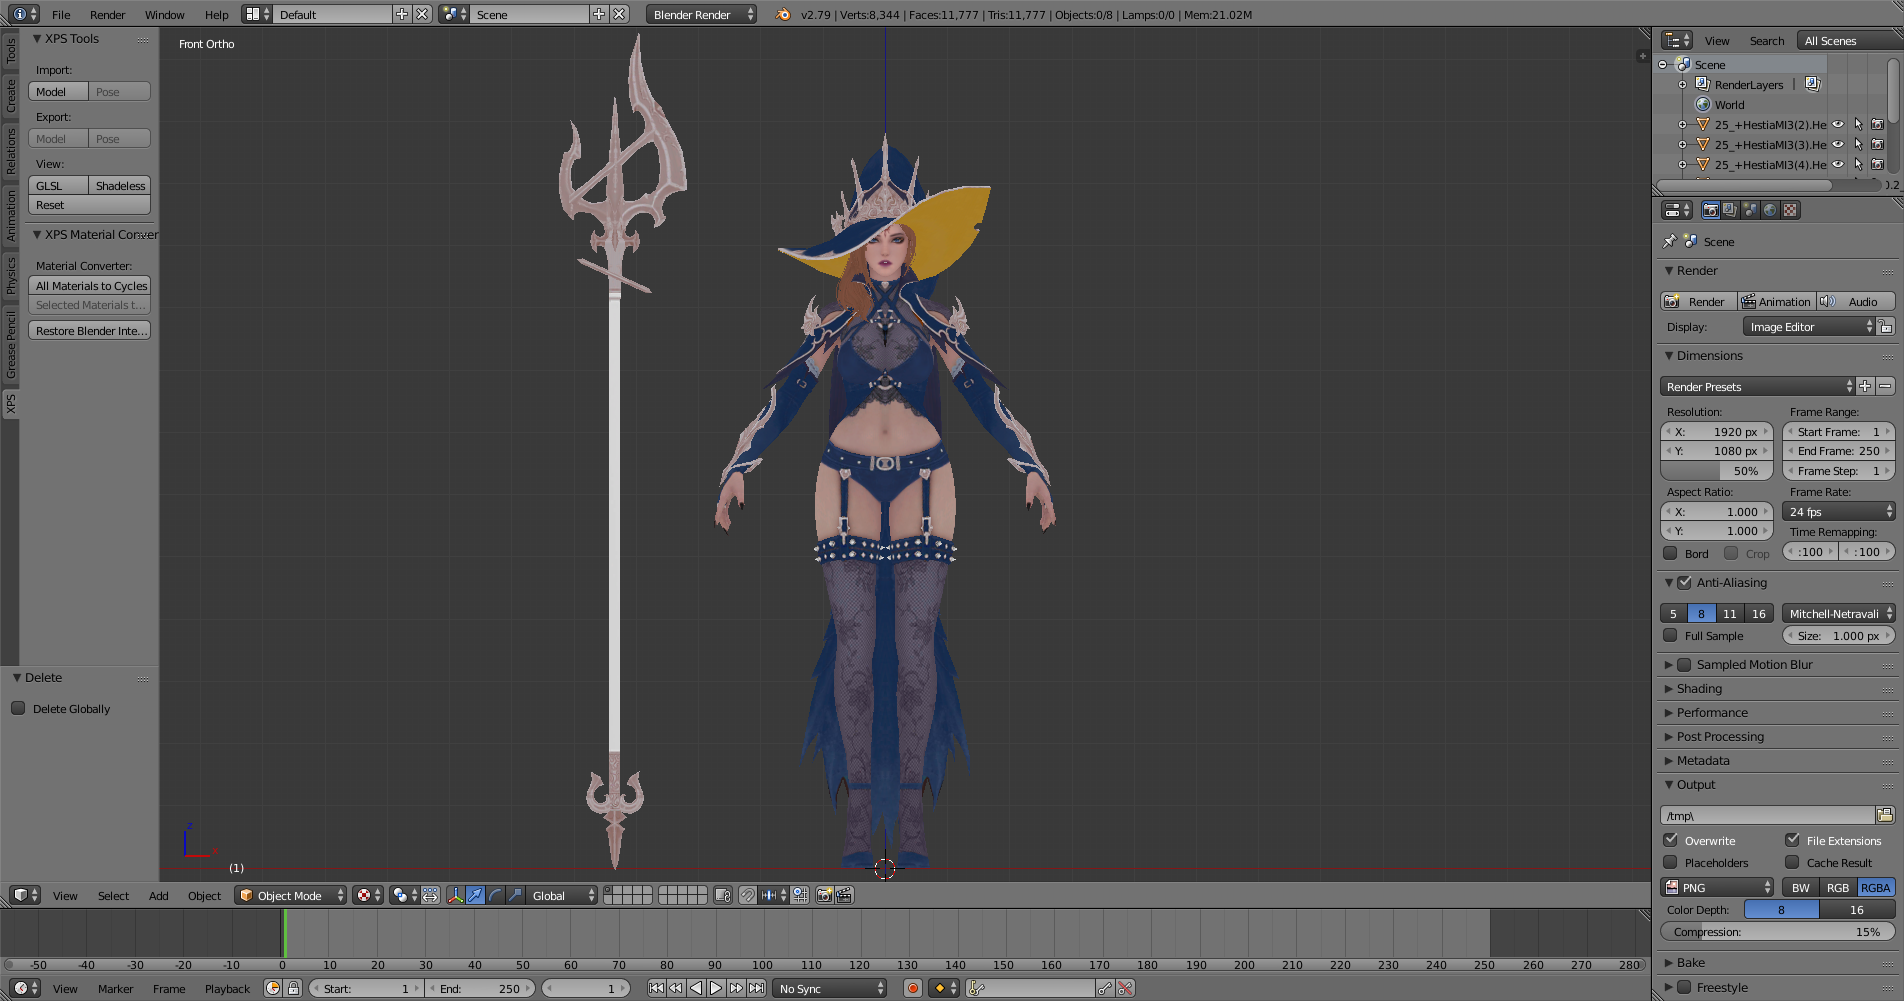
Task: Select the rotate manipulator arc icon
Action: pos(495,895)
